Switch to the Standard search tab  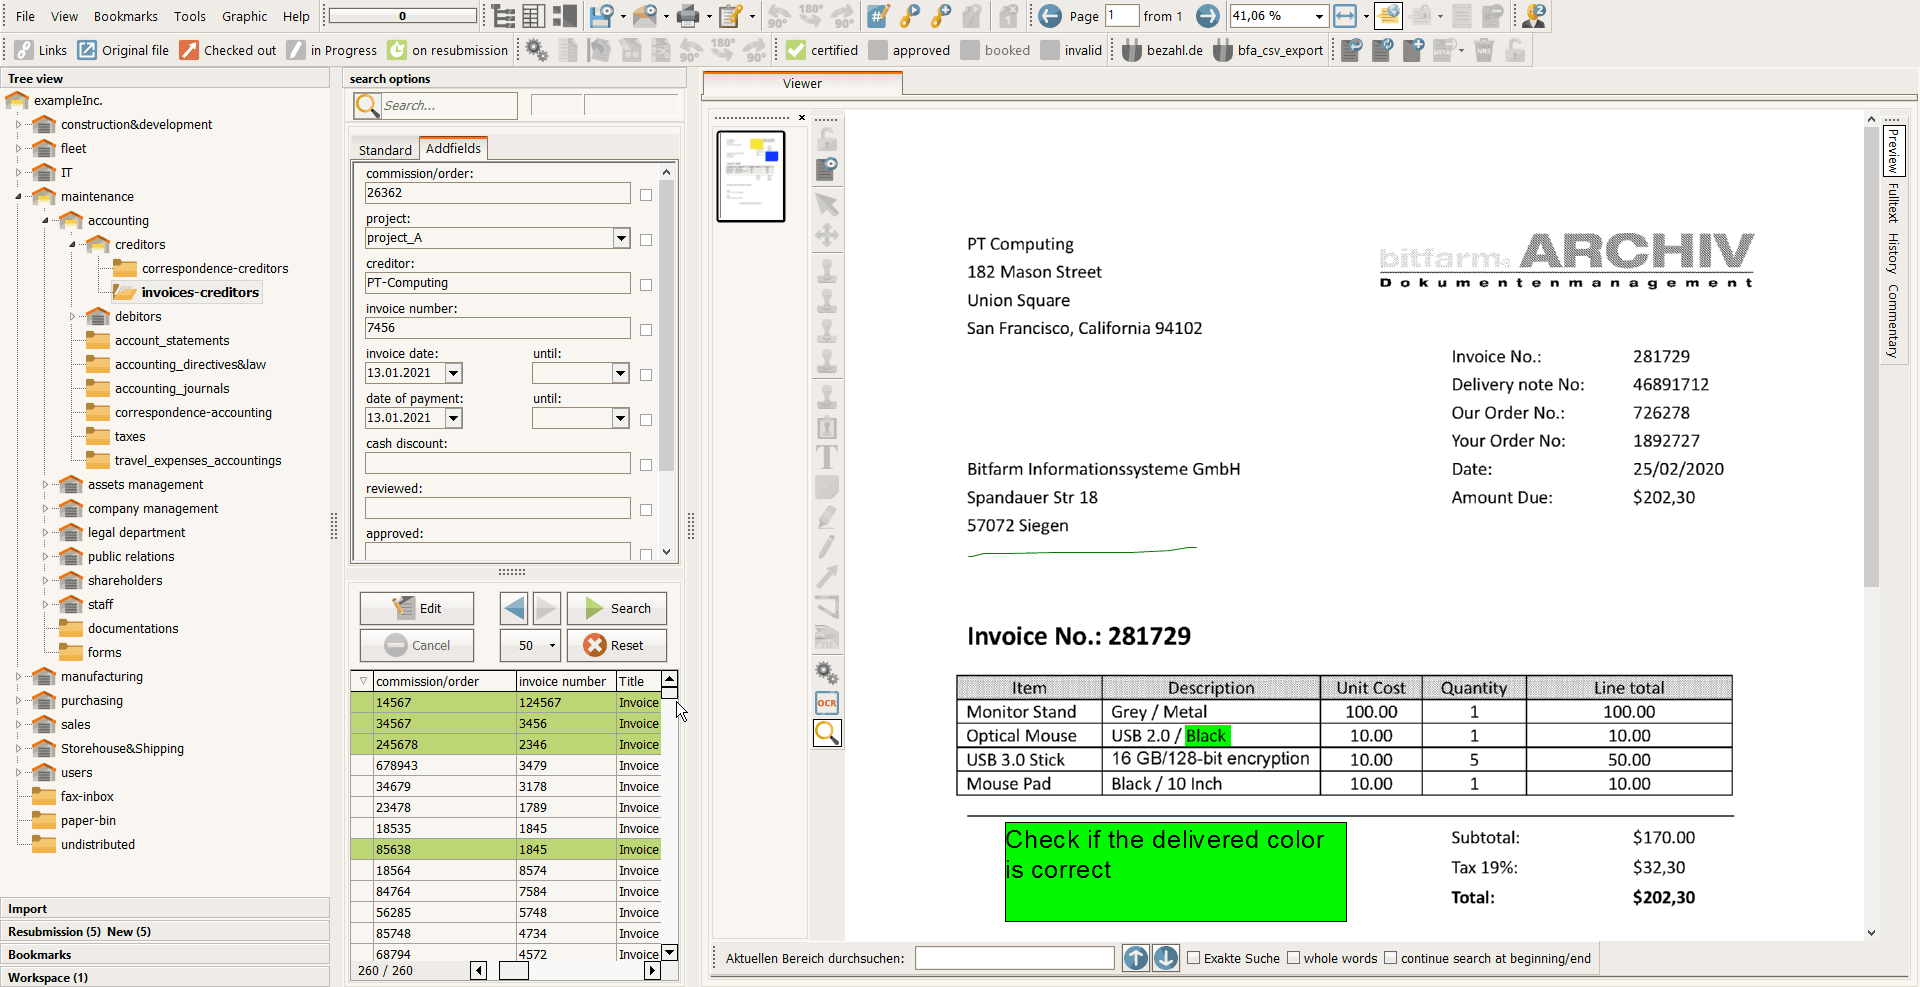(x=384, y=149)
